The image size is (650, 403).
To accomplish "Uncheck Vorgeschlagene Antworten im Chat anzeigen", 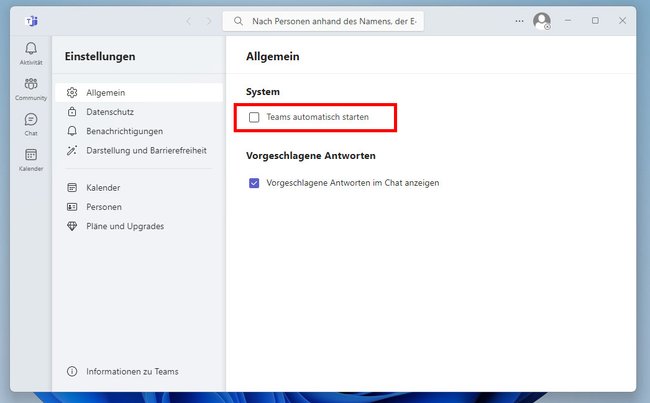I will click(x=254, y=183).
